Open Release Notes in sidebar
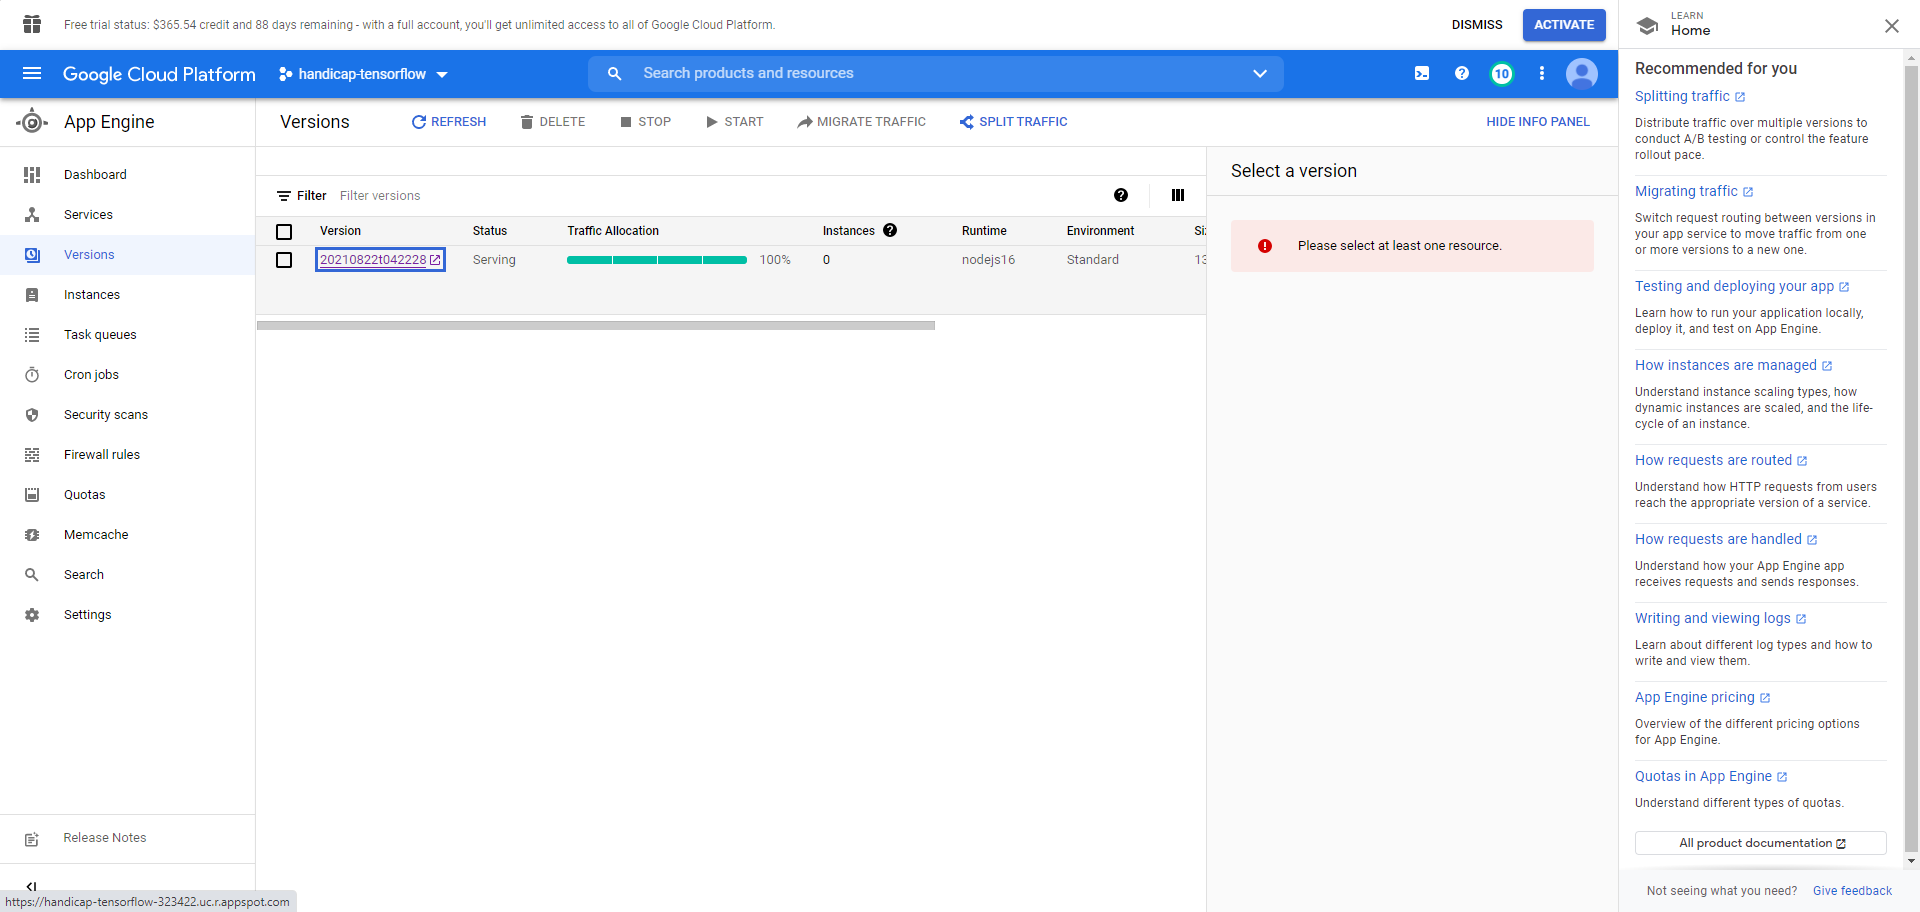This screenshot has width=1920, height=912. pyautogui.click(x=128, y=838)
